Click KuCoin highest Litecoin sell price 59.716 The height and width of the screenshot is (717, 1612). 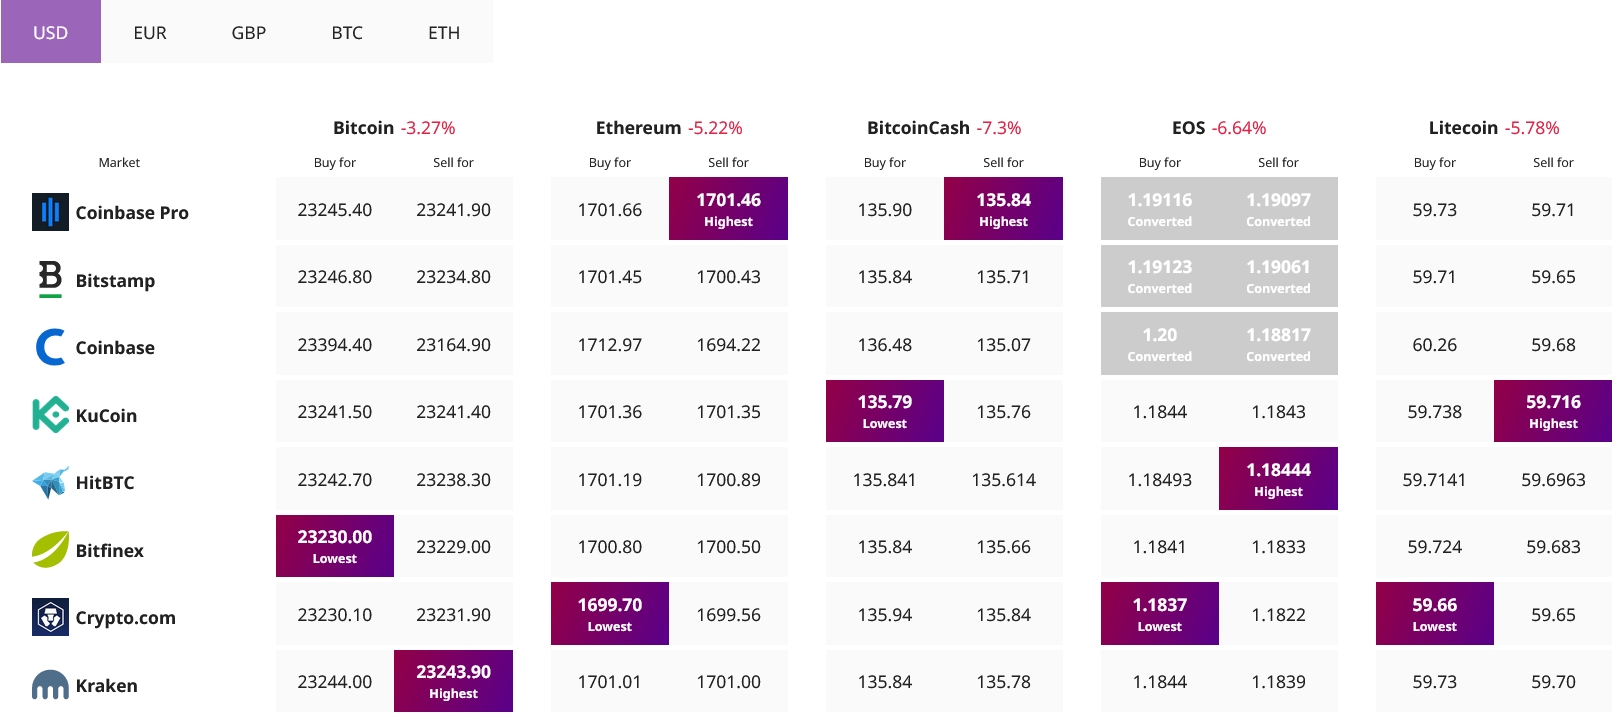(x=1553, y=411)
